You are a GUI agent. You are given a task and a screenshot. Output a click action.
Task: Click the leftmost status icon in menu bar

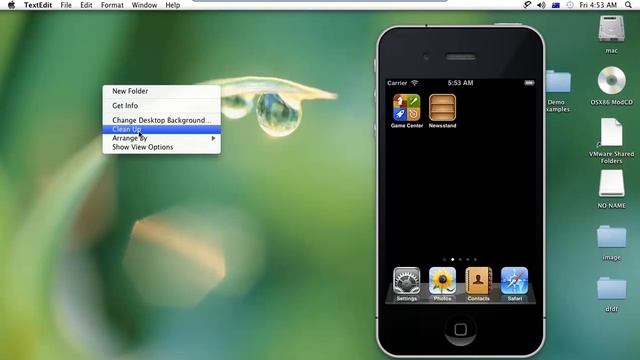(x=527, y=5)
